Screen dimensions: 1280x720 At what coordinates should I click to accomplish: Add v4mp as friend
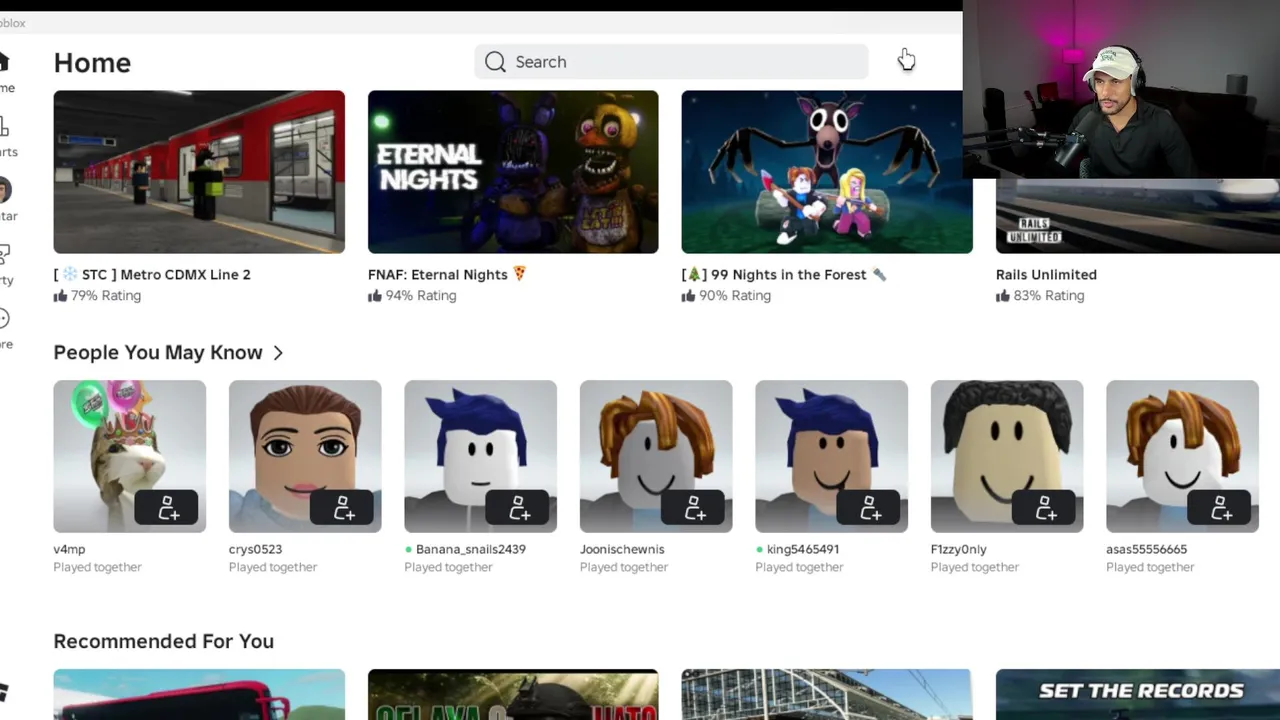168,508
